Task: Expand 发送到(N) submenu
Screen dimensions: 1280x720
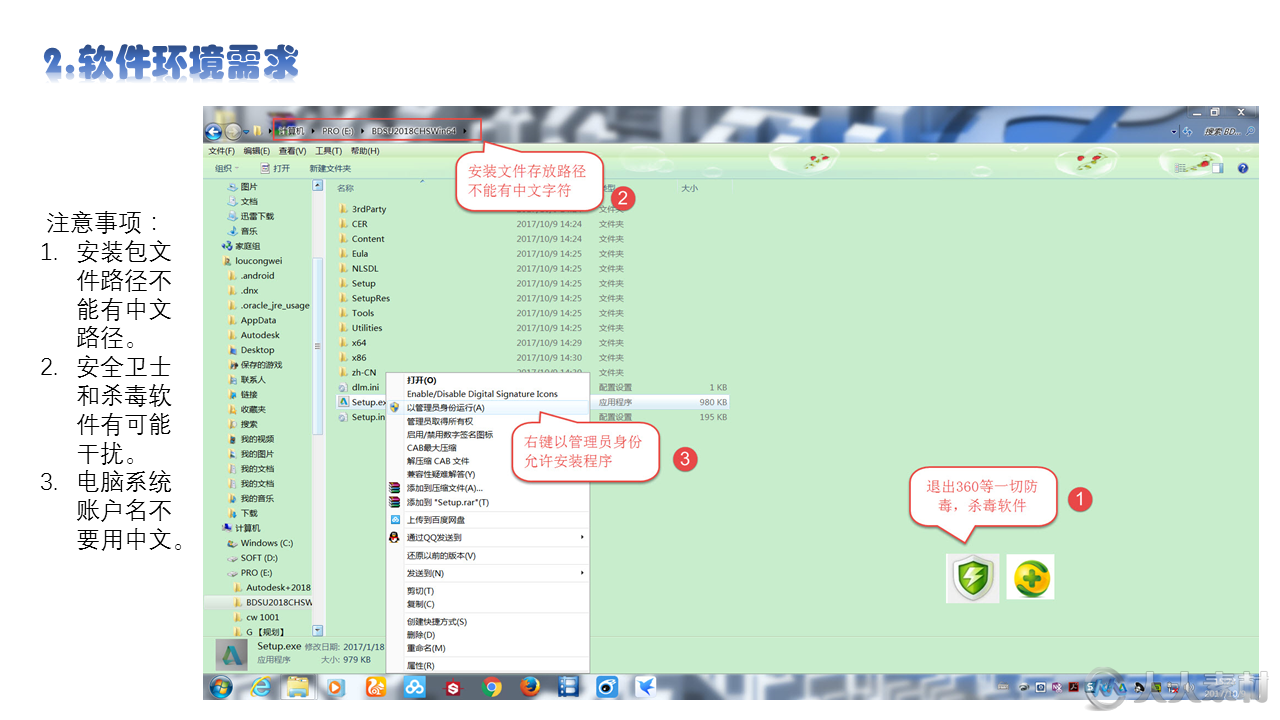Action: (x=488, y=573)
